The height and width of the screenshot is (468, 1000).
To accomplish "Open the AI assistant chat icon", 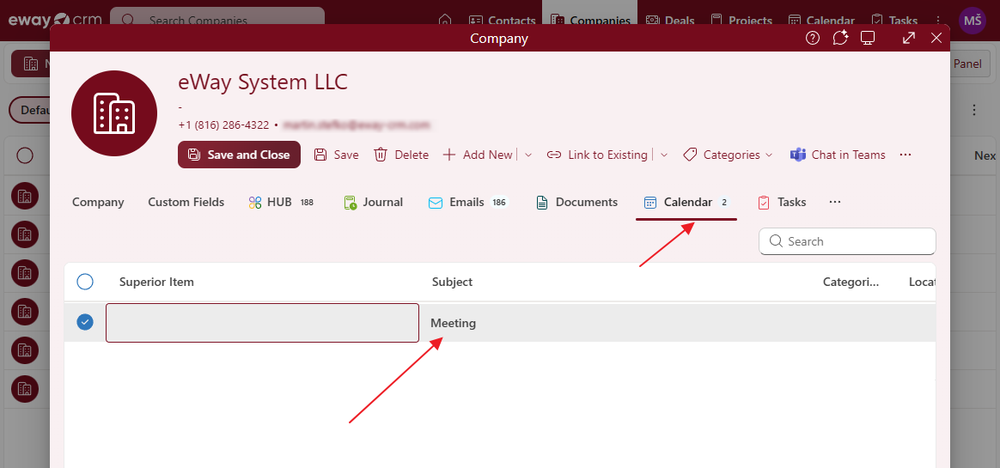I will tap(840, 38).
